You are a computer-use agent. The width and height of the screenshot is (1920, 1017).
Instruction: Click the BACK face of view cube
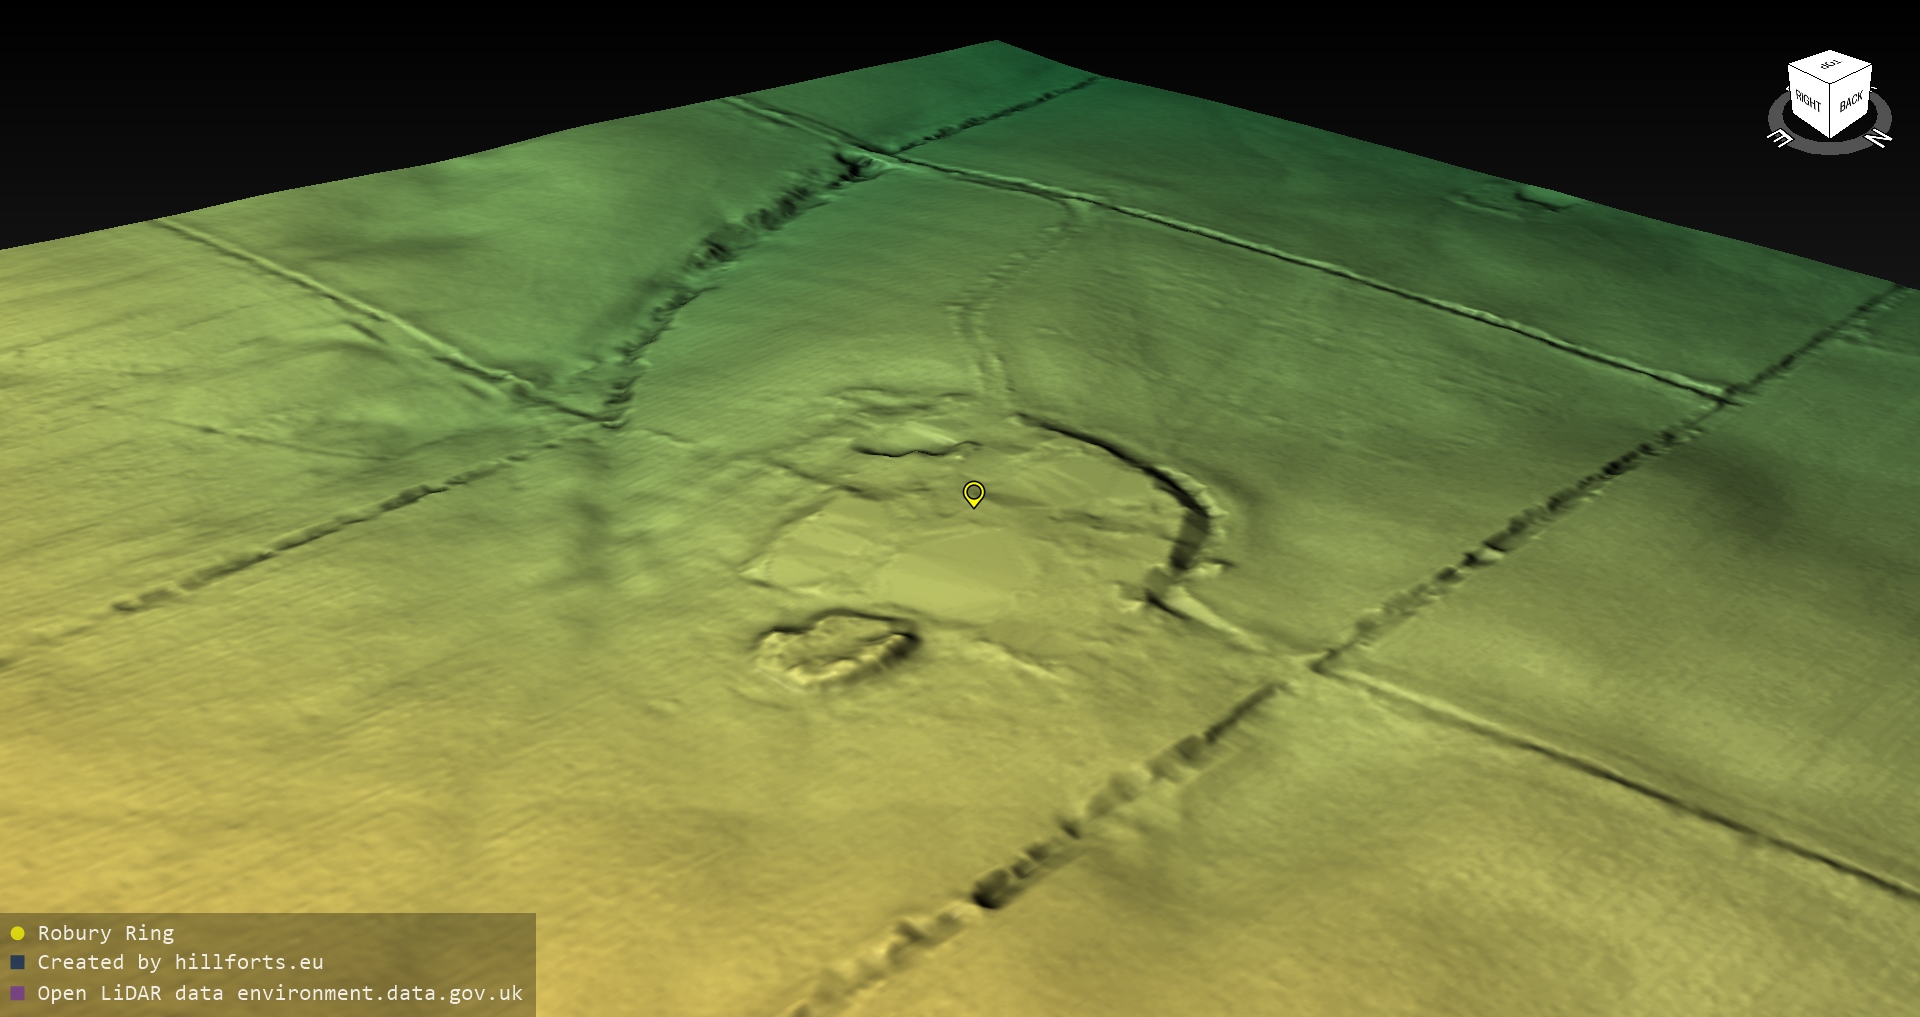coord(1851,100)
